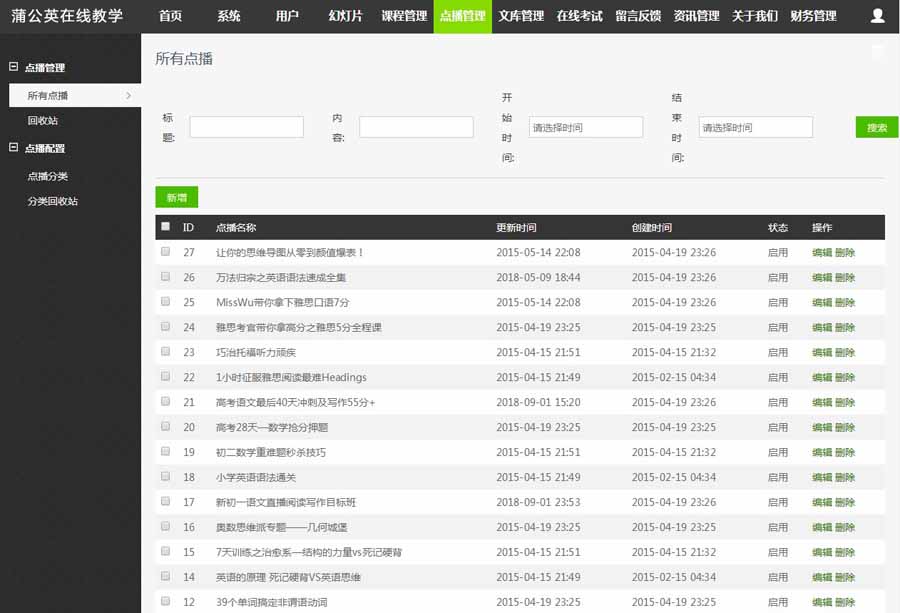Open the 课程管理 top menu
Image resolution: width=900 pixels, height=613 pixels.
pos(404,16)
